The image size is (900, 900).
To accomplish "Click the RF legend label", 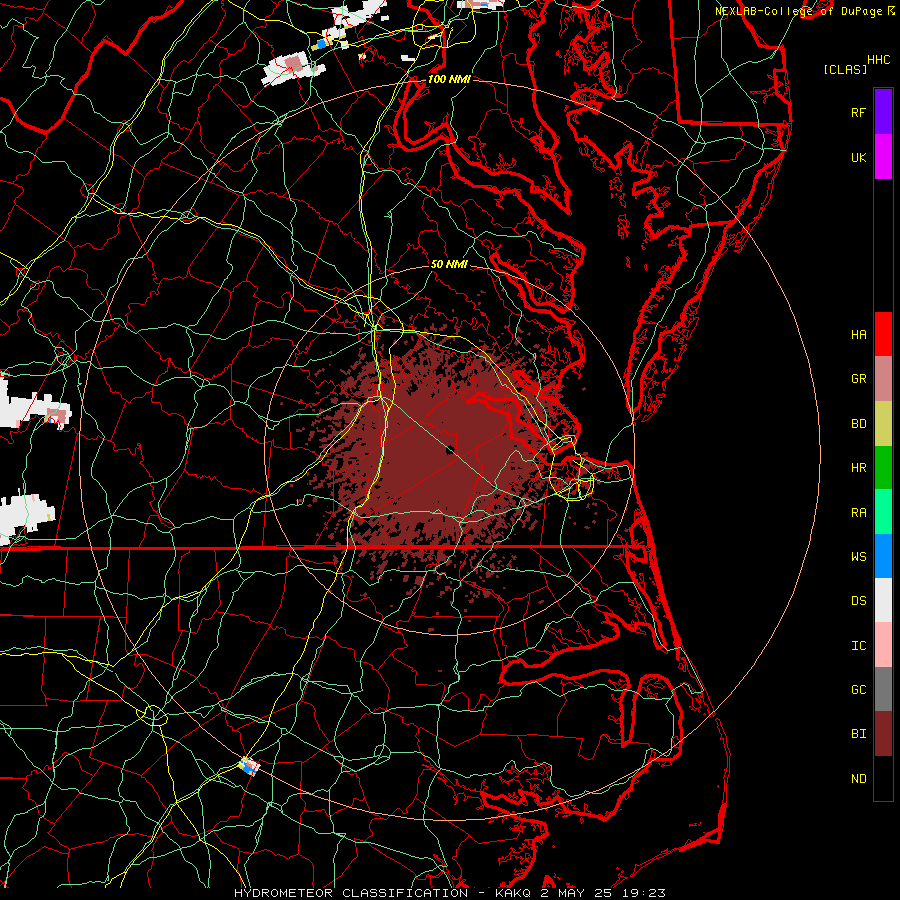I will tap(858, 112).
